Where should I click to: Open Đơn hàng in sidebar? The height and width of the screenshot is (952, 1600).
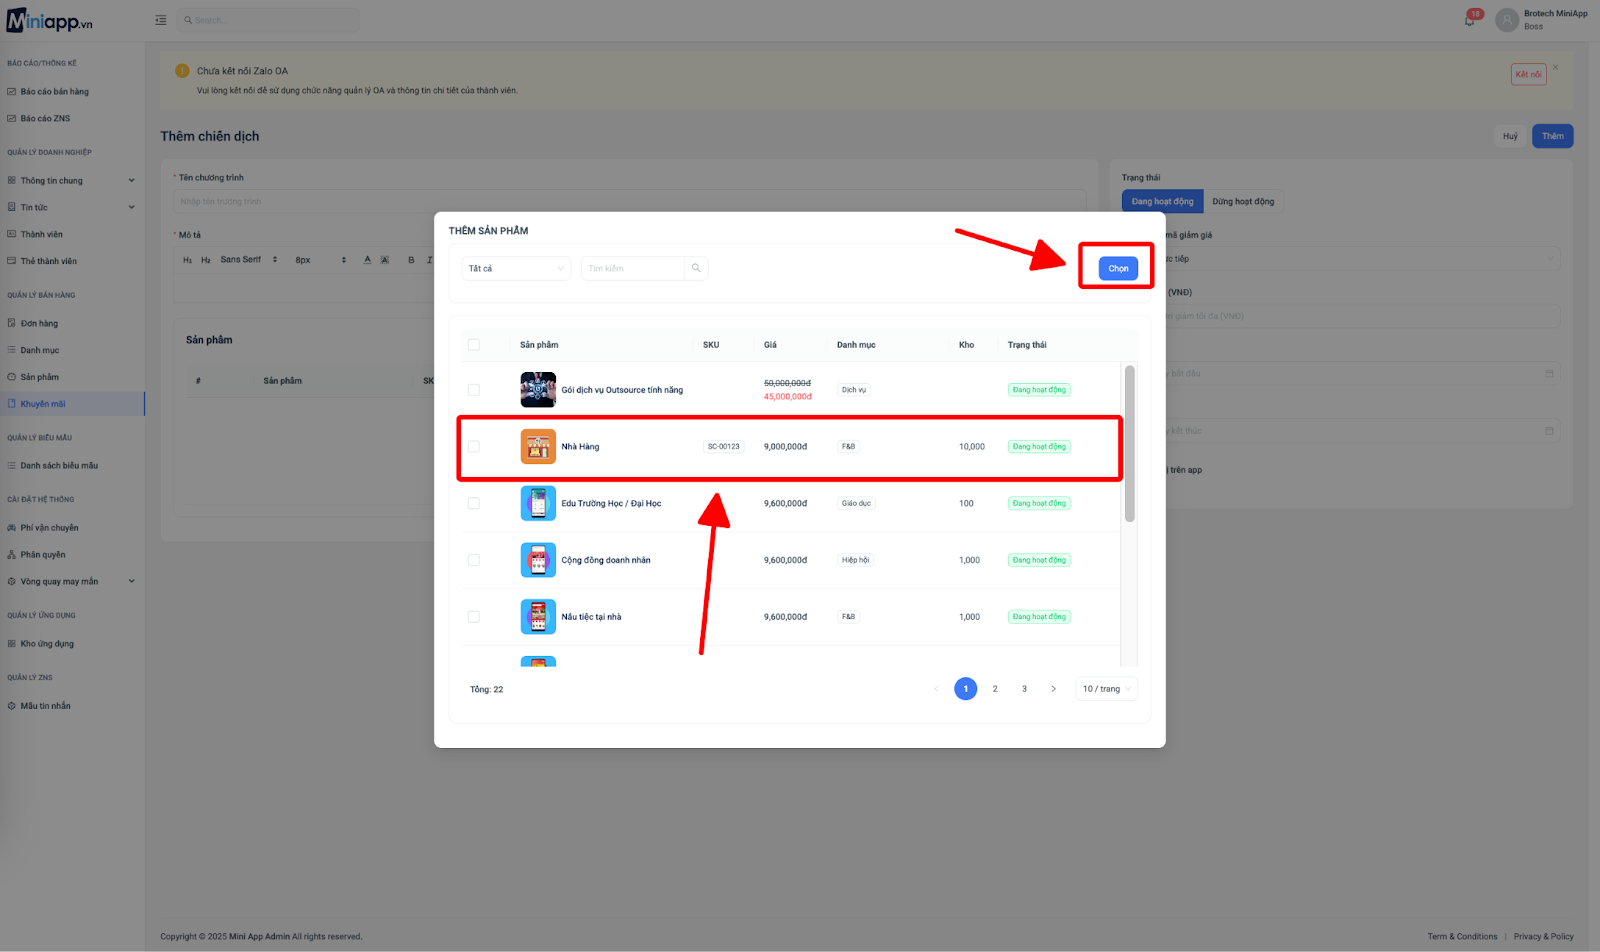[x=39, y=324]
